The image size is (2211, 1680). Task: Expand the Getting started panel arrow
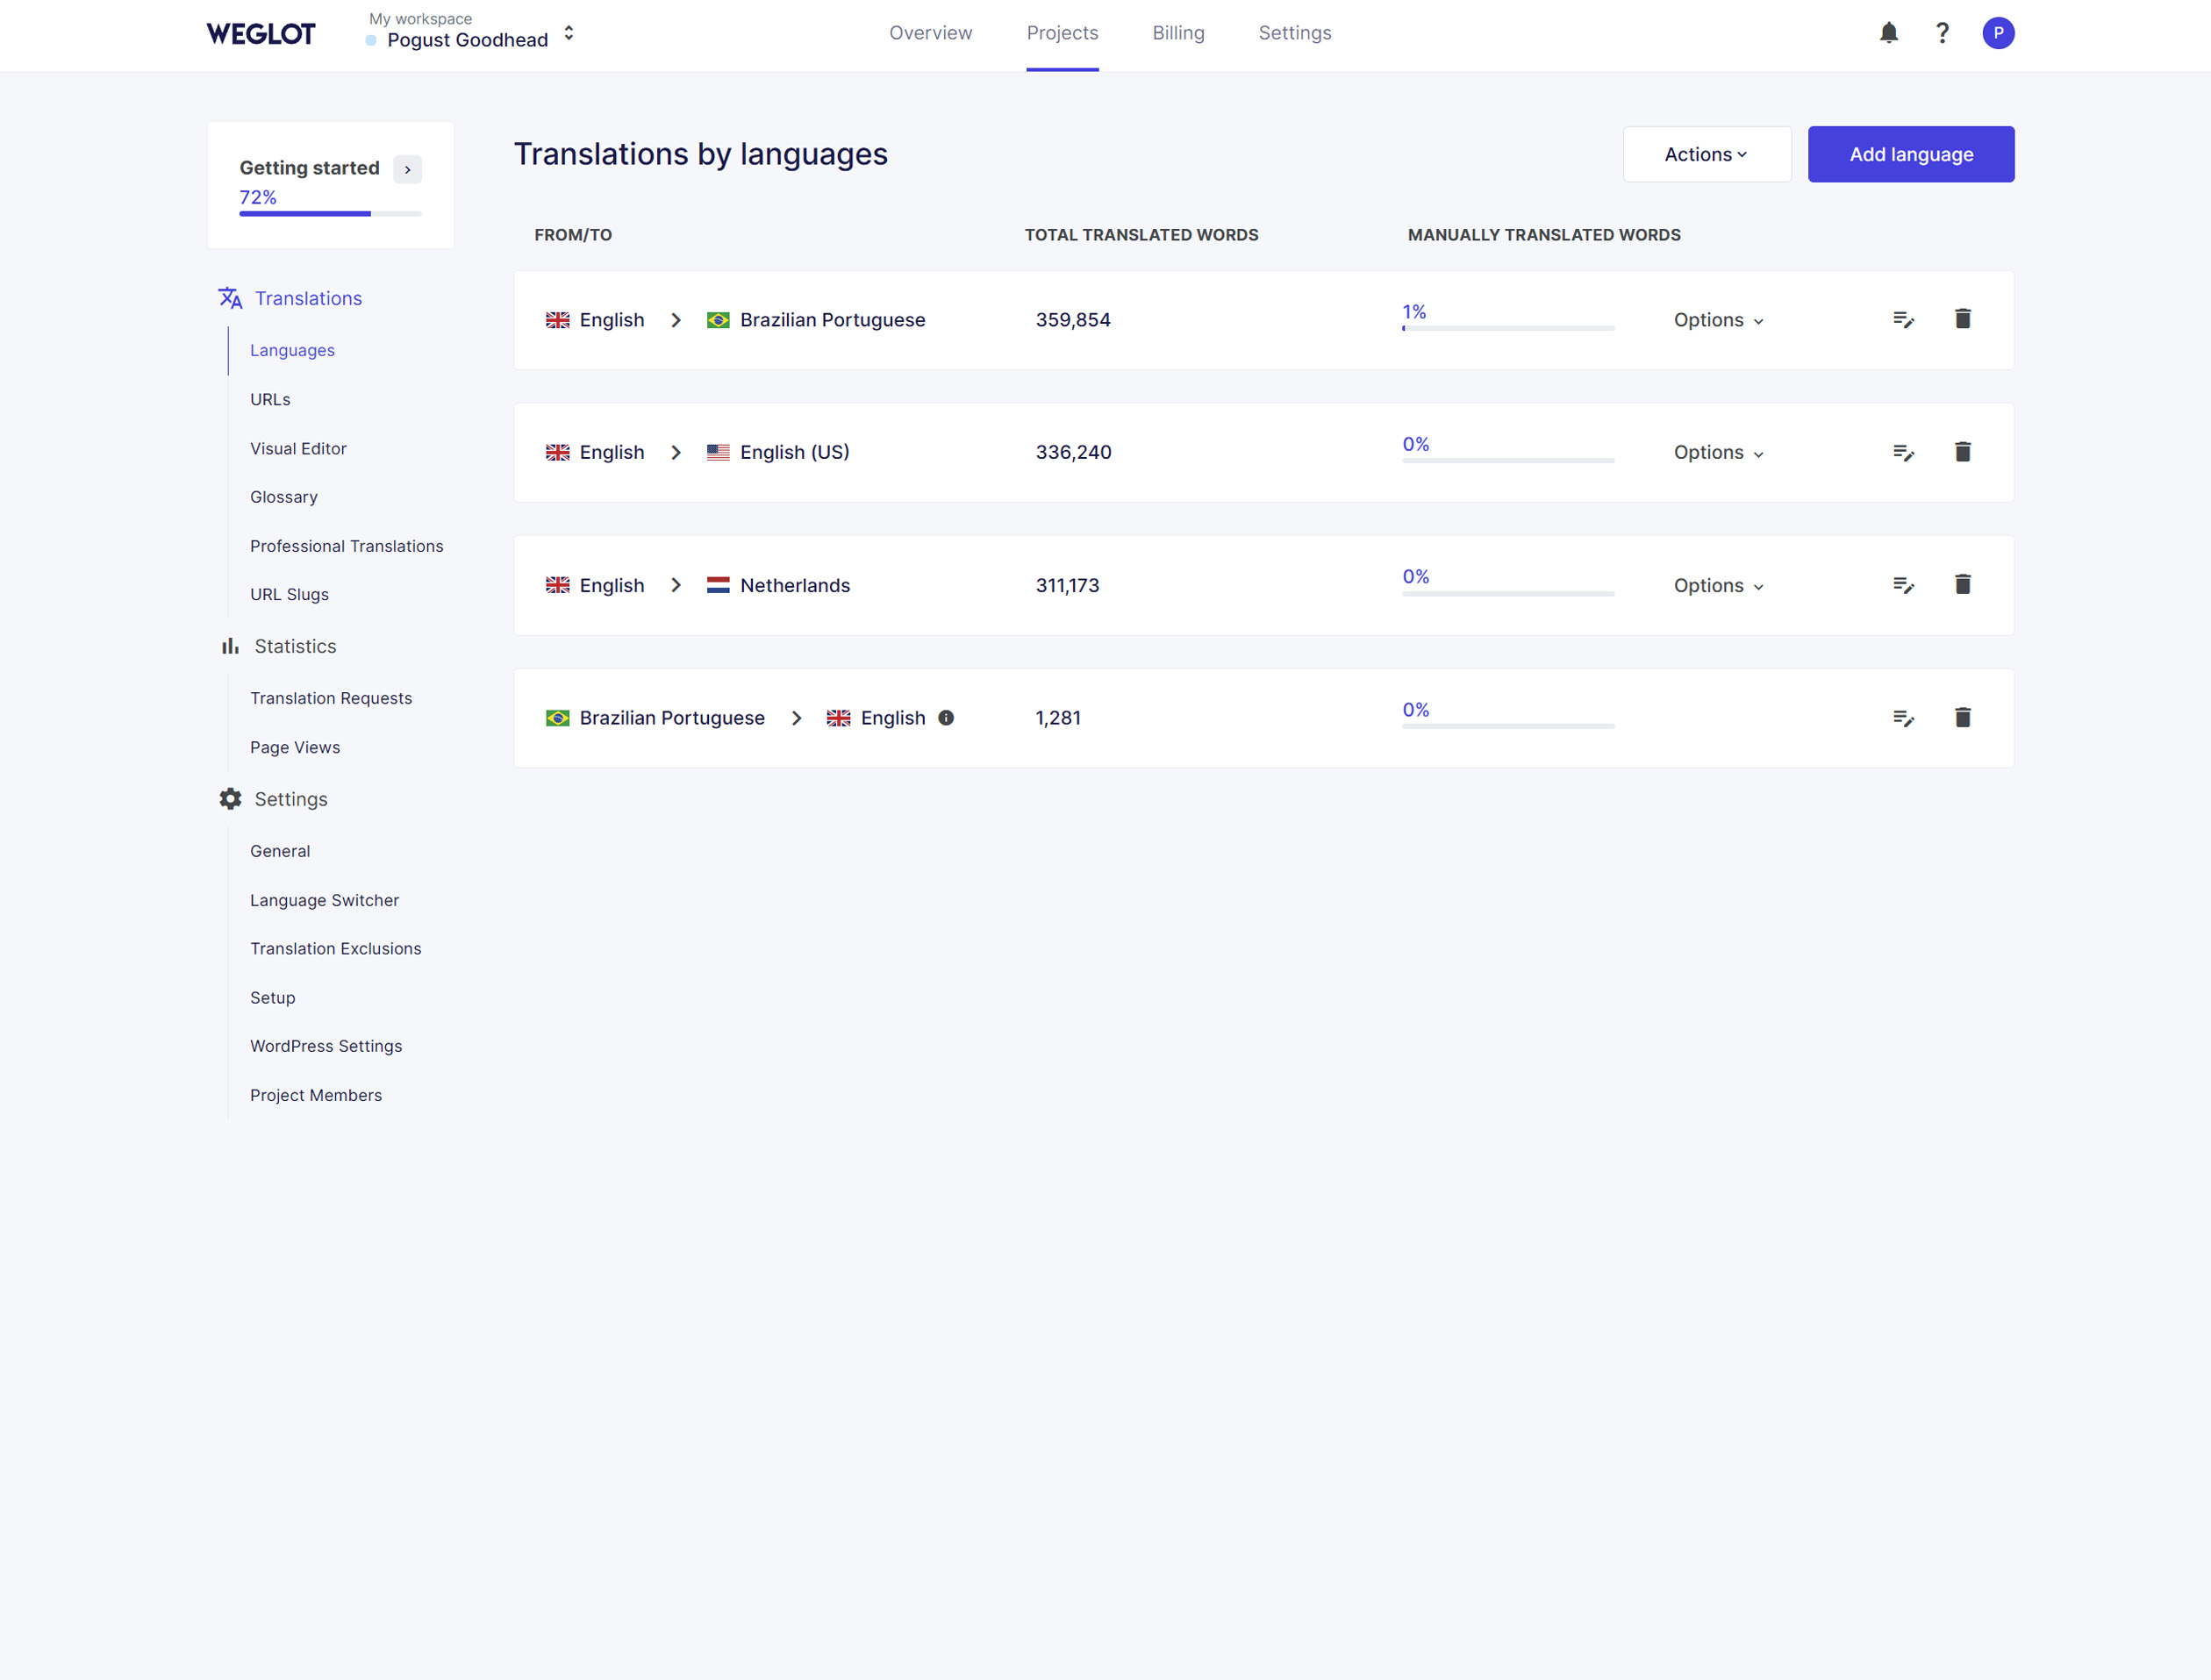(x=407, y=169)
